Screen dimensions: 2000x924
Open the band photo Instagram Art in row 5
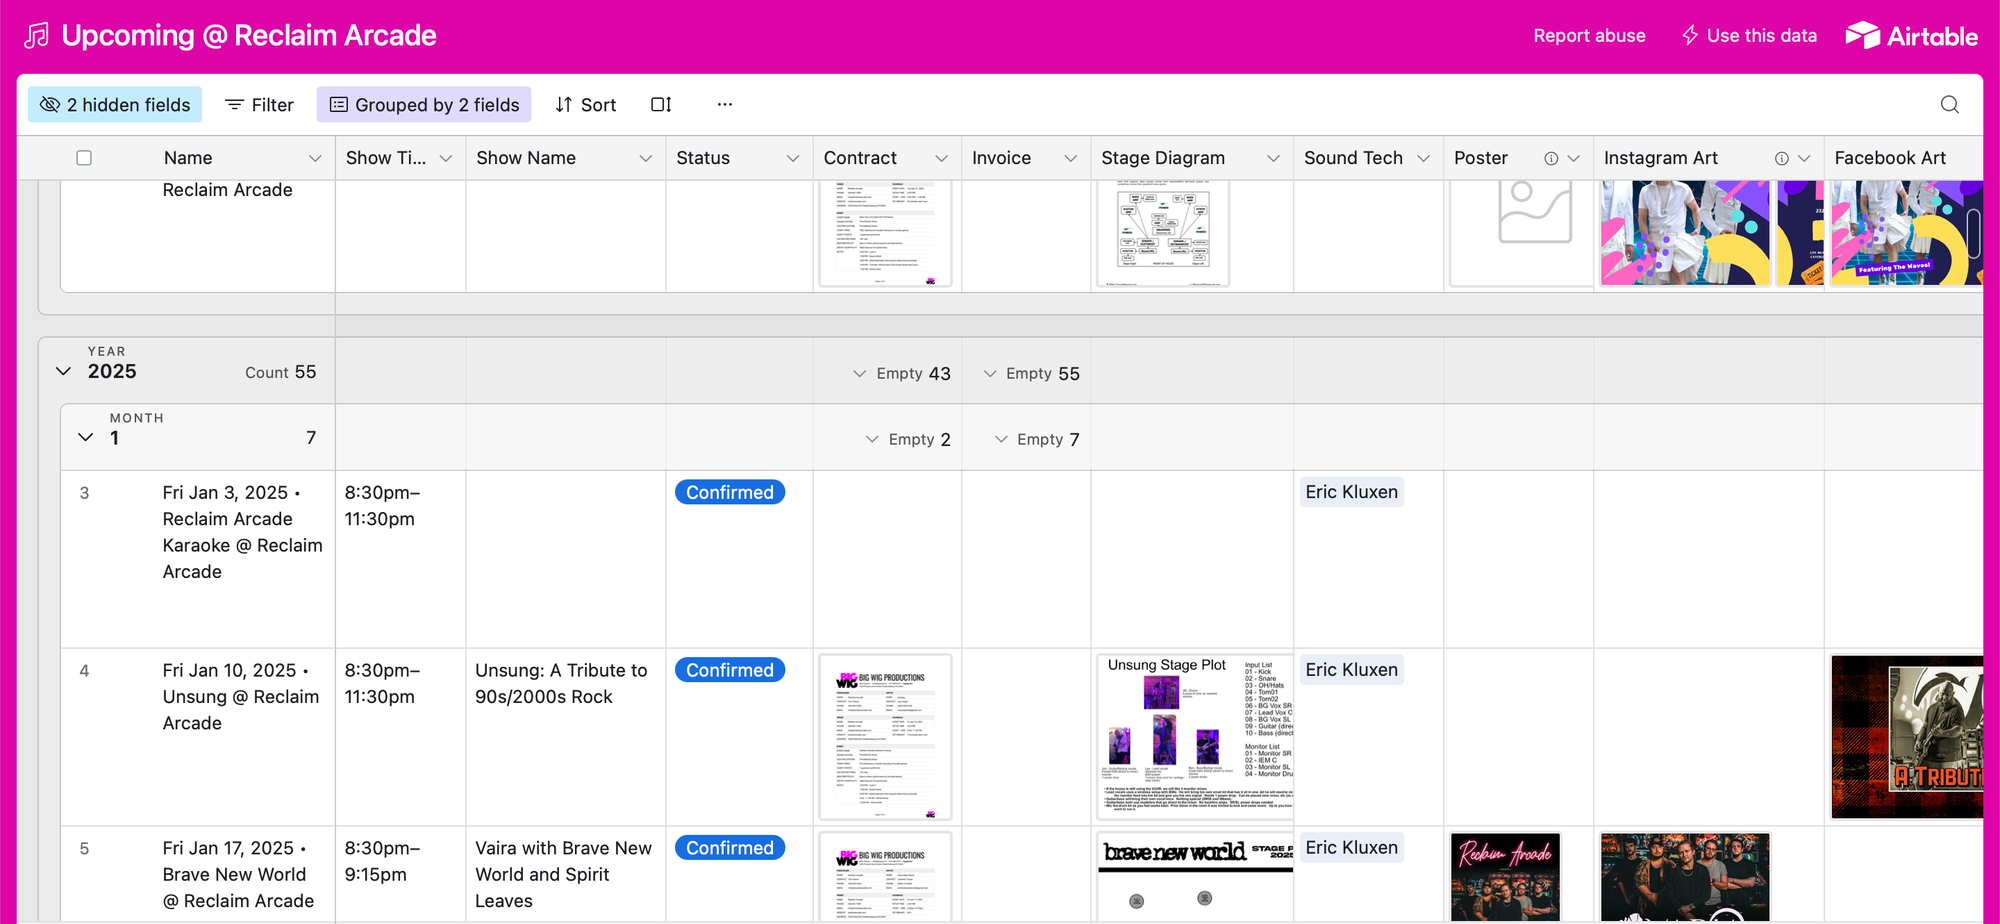(1685, 877)
